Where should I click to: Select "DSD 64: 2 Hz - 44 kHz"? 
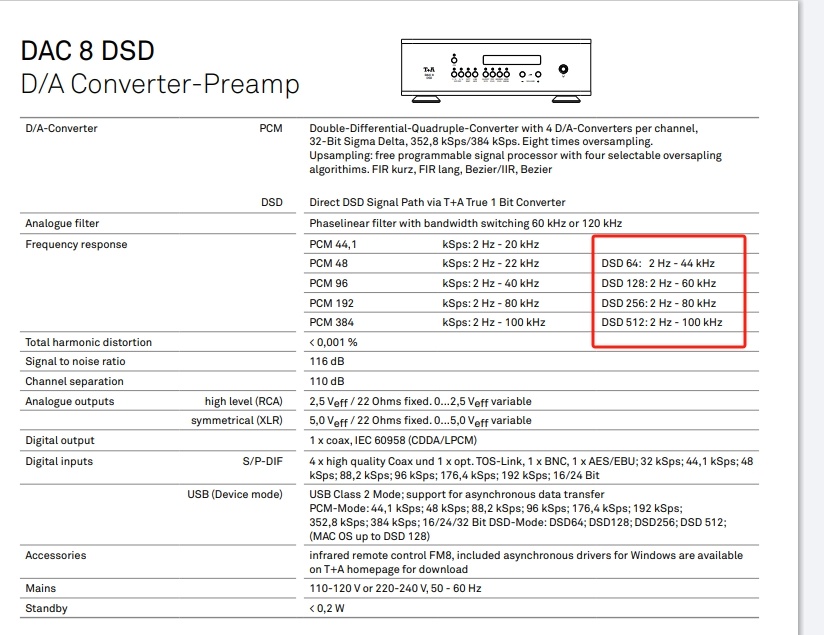[x=658, y=263]
